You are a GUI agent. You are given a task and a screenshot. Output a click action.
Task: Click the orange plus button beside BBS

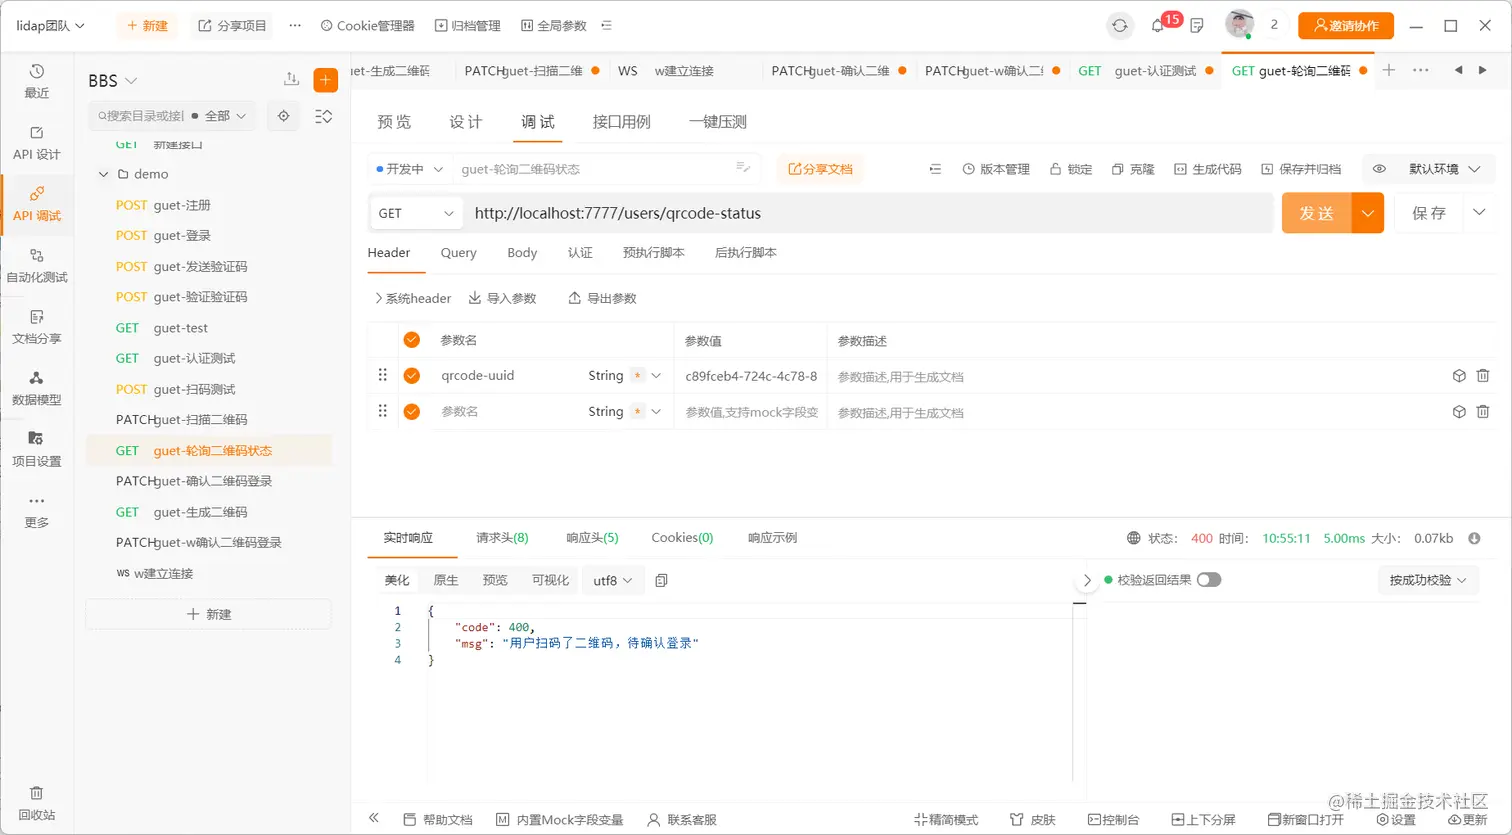pos(326,80)
